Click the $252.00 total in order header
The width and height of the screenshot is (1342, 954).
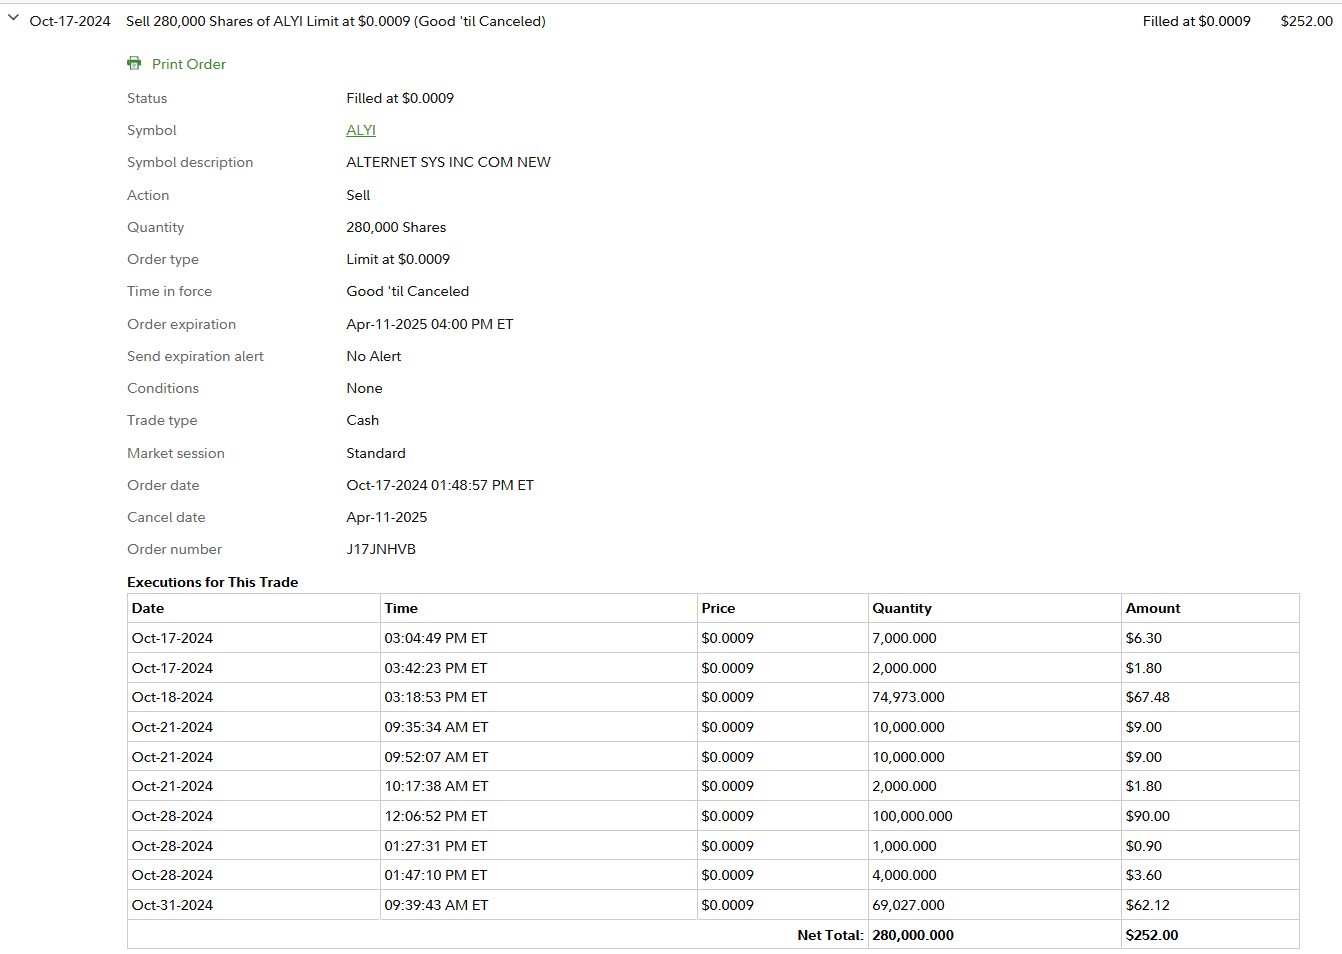(x=1306, y=21)
